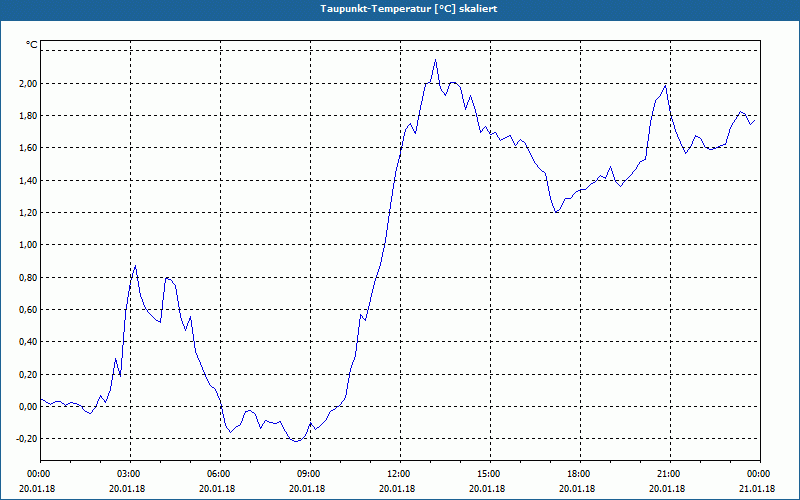Select the '20.01.18' date below '09:00'
The image size is (800, 500).
(x=307, y=489)
